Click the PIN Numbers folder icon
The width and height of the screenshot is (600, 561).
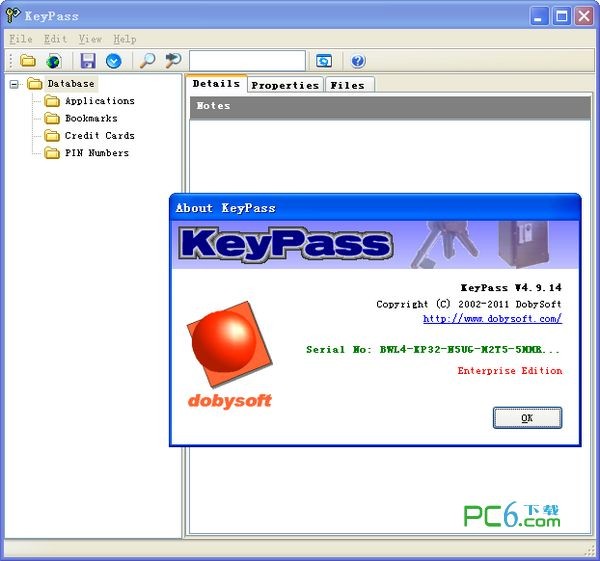click(x=52, y=153)
